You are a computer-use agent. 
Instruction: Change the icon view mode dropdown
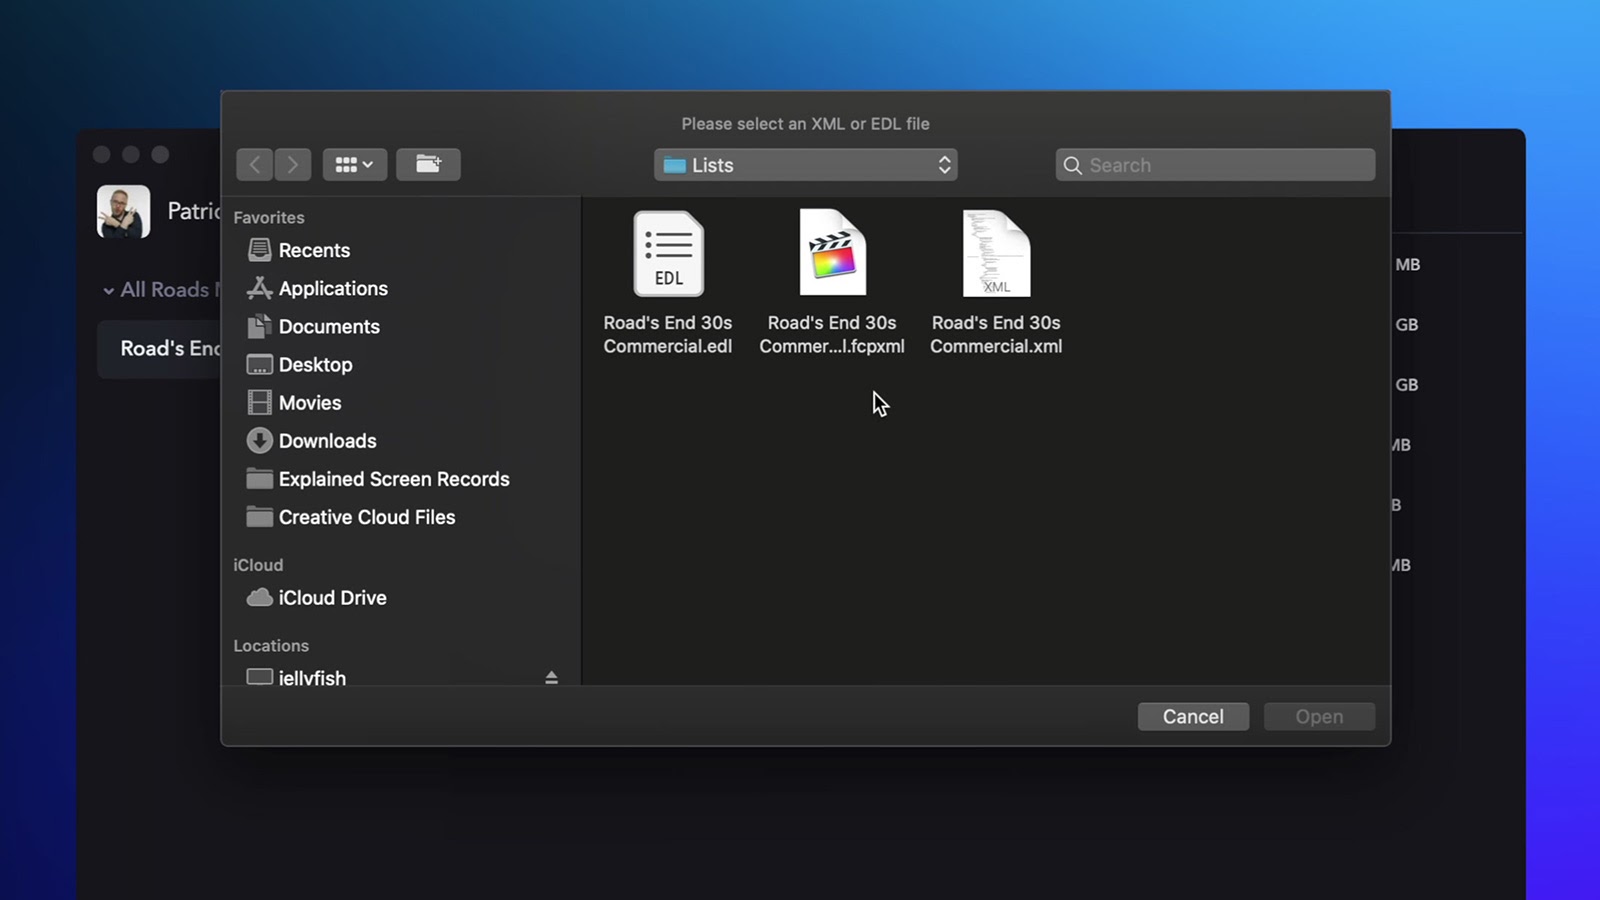point(355,164)
